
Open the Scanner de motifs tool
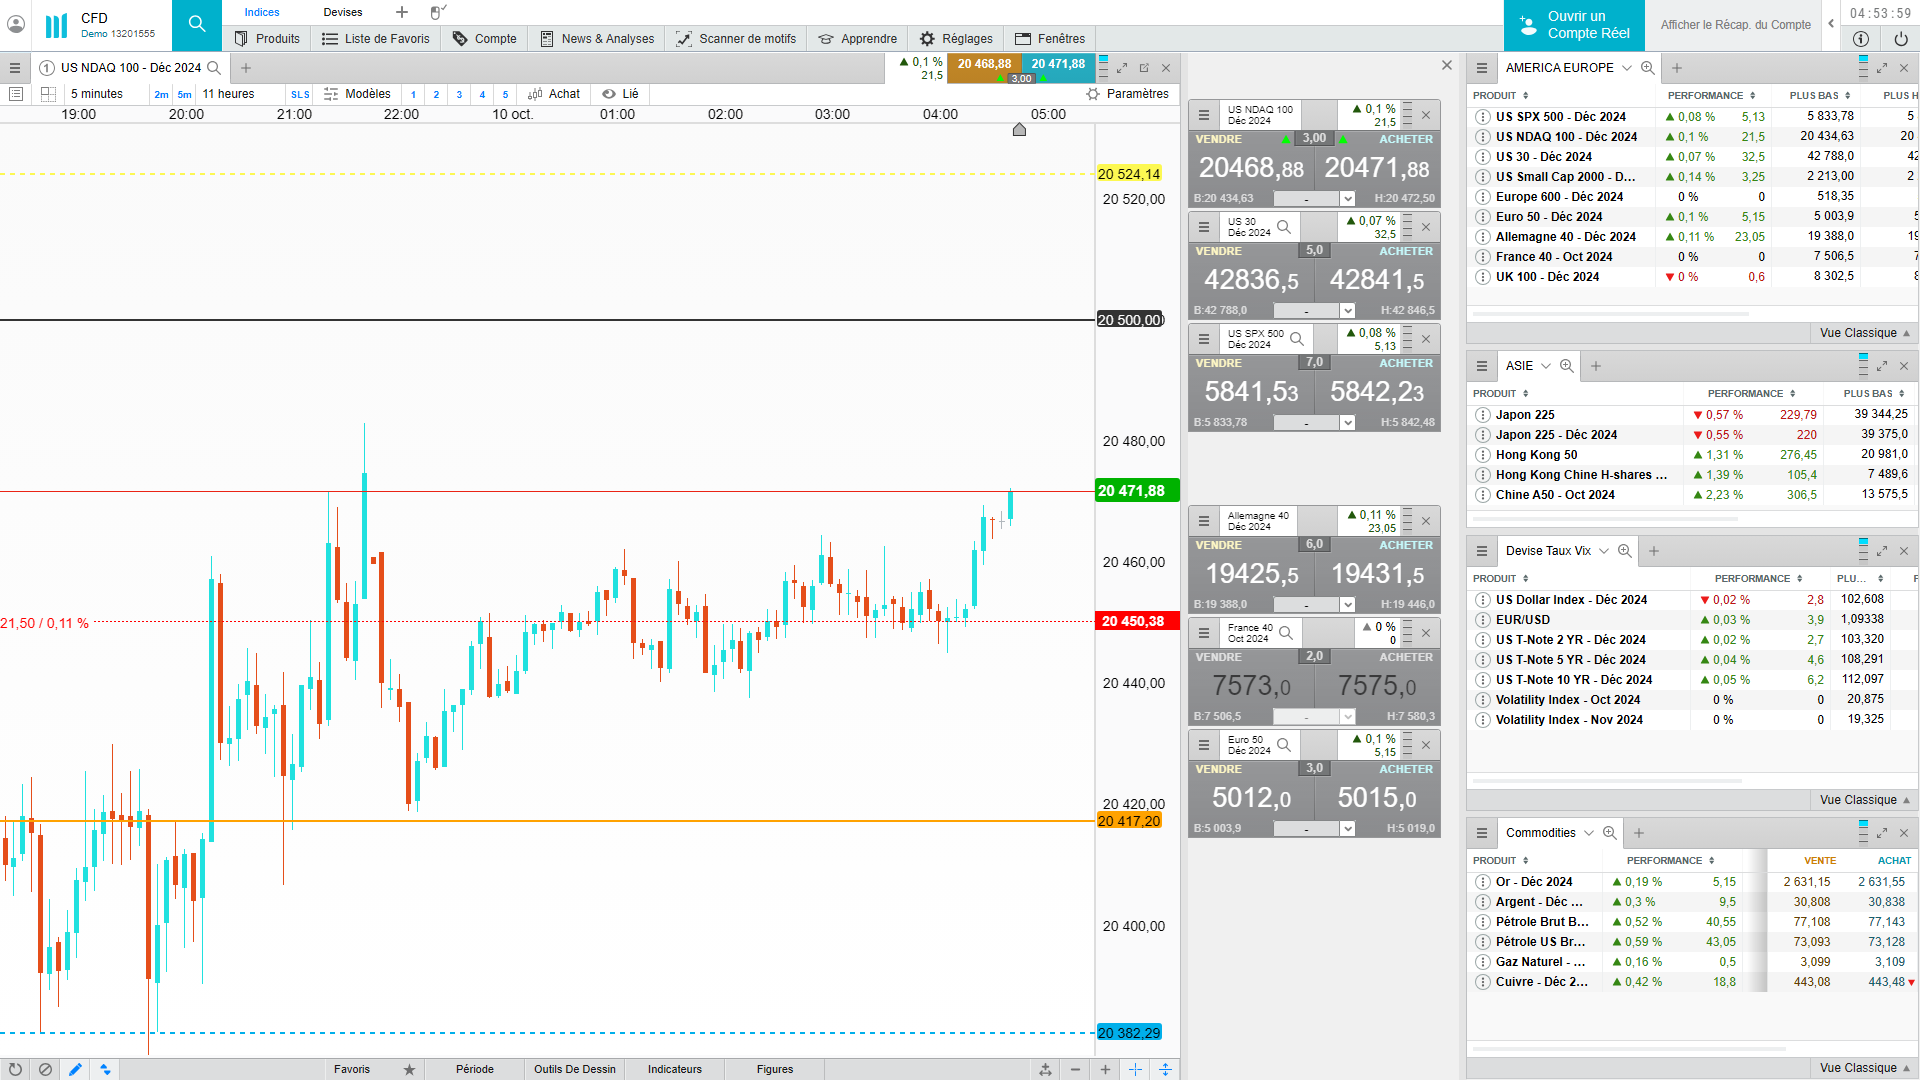tap(736, 39)
